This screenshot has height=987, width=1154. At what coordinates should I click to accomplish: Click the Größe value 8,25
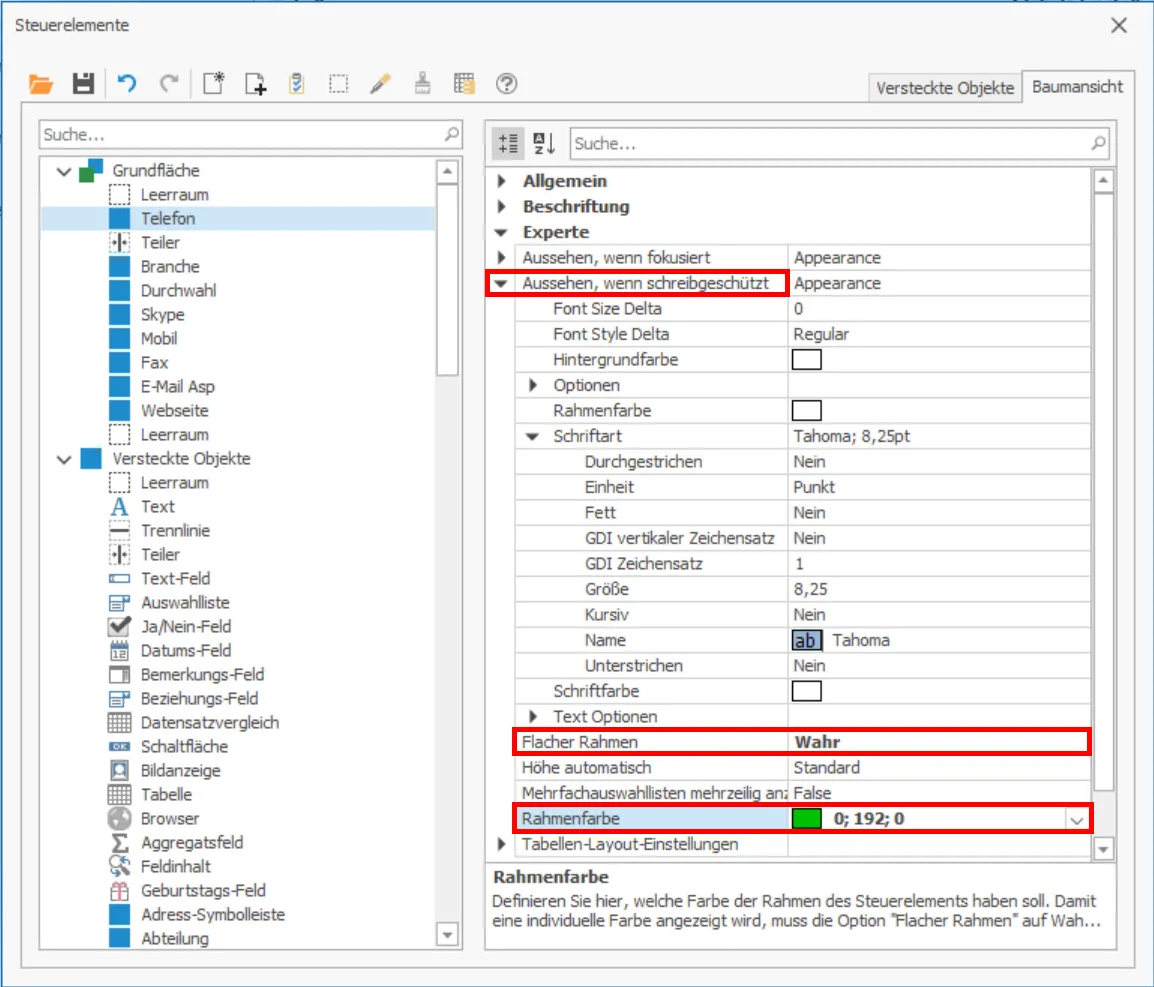810,590
